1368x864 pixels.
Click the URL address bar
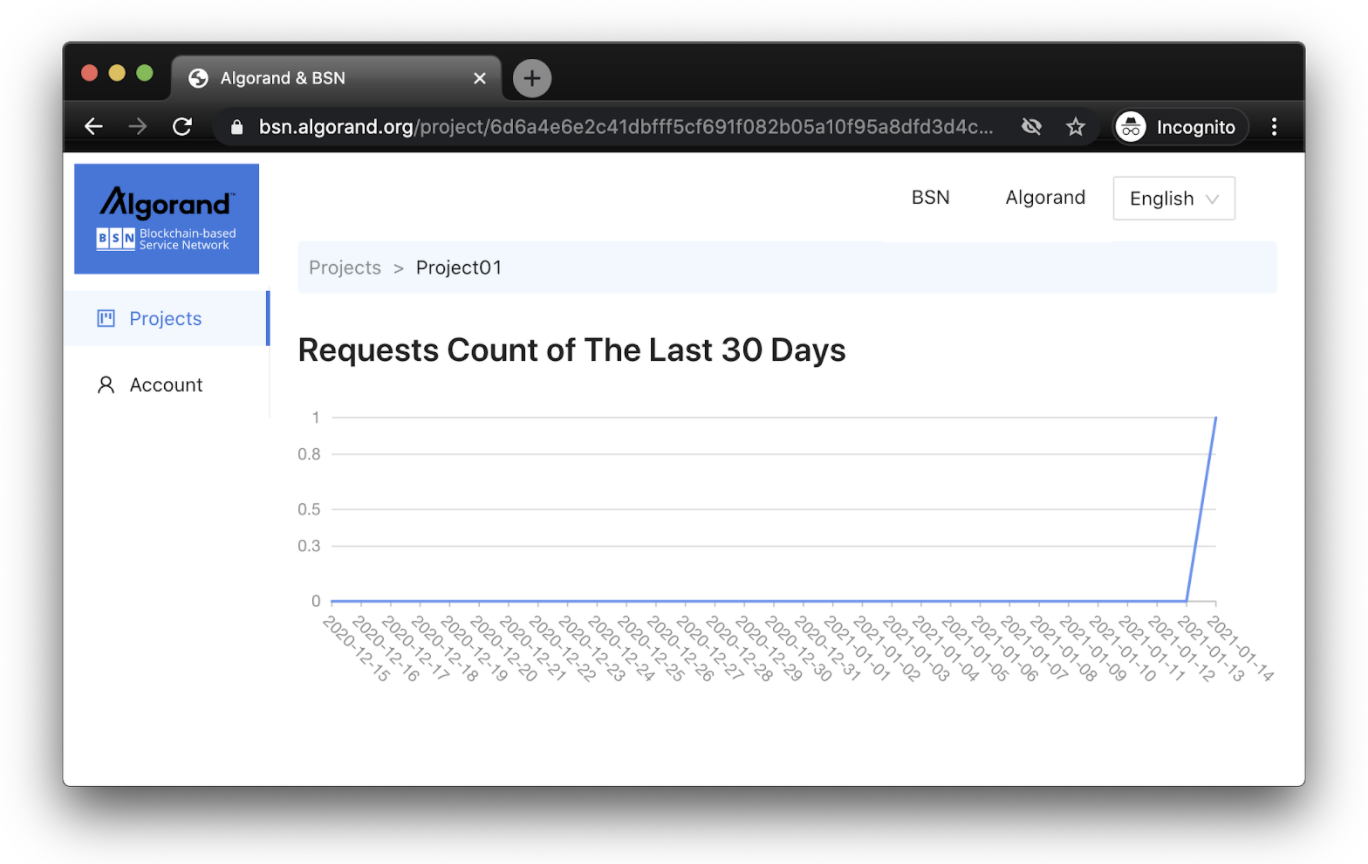620,127
